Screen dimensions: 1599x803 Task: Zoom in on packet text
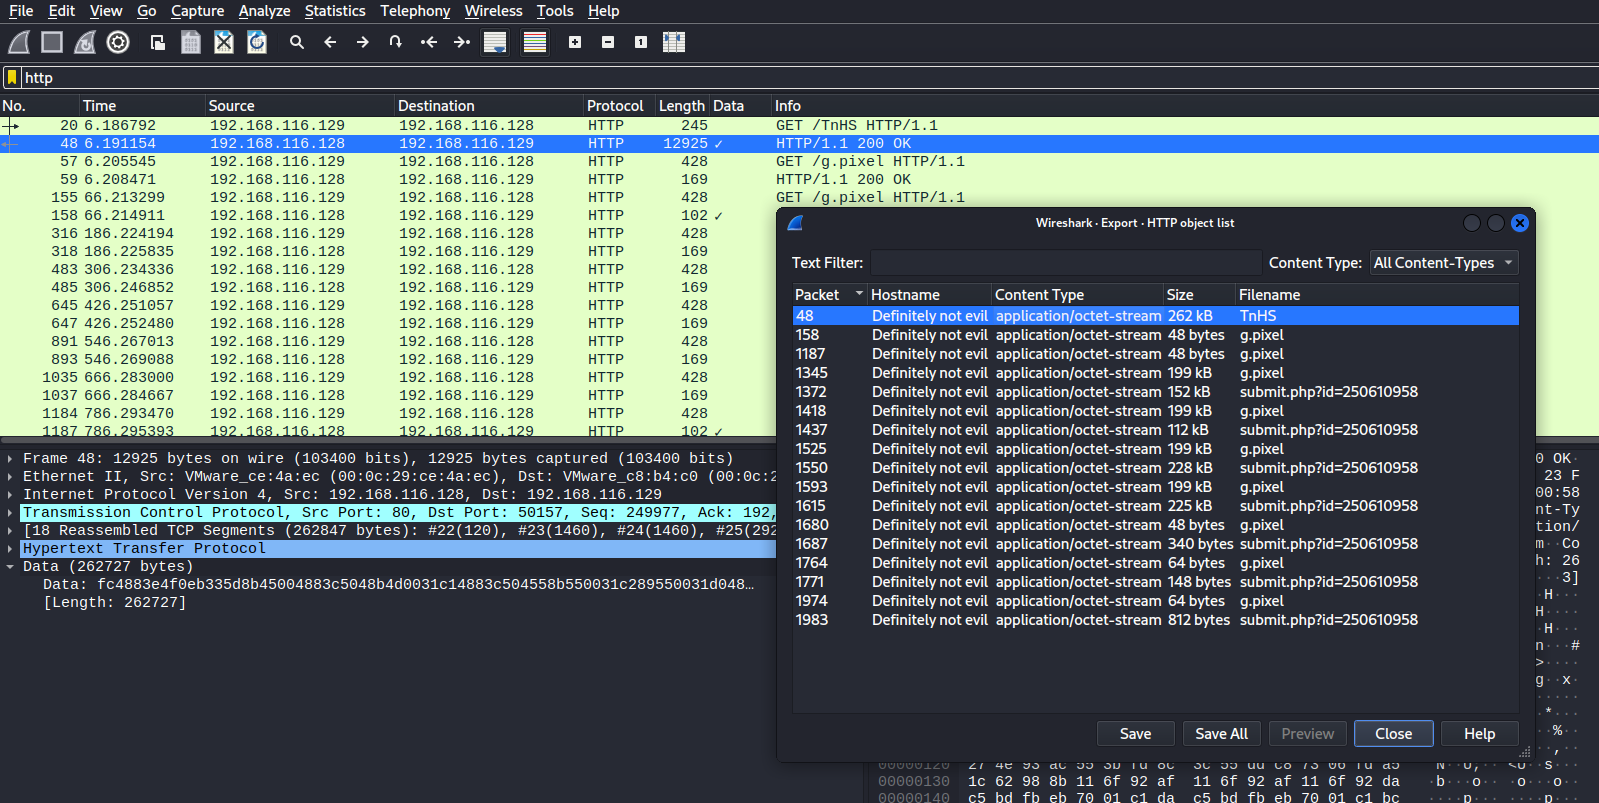pyautogui.click(x=575, y=42)
